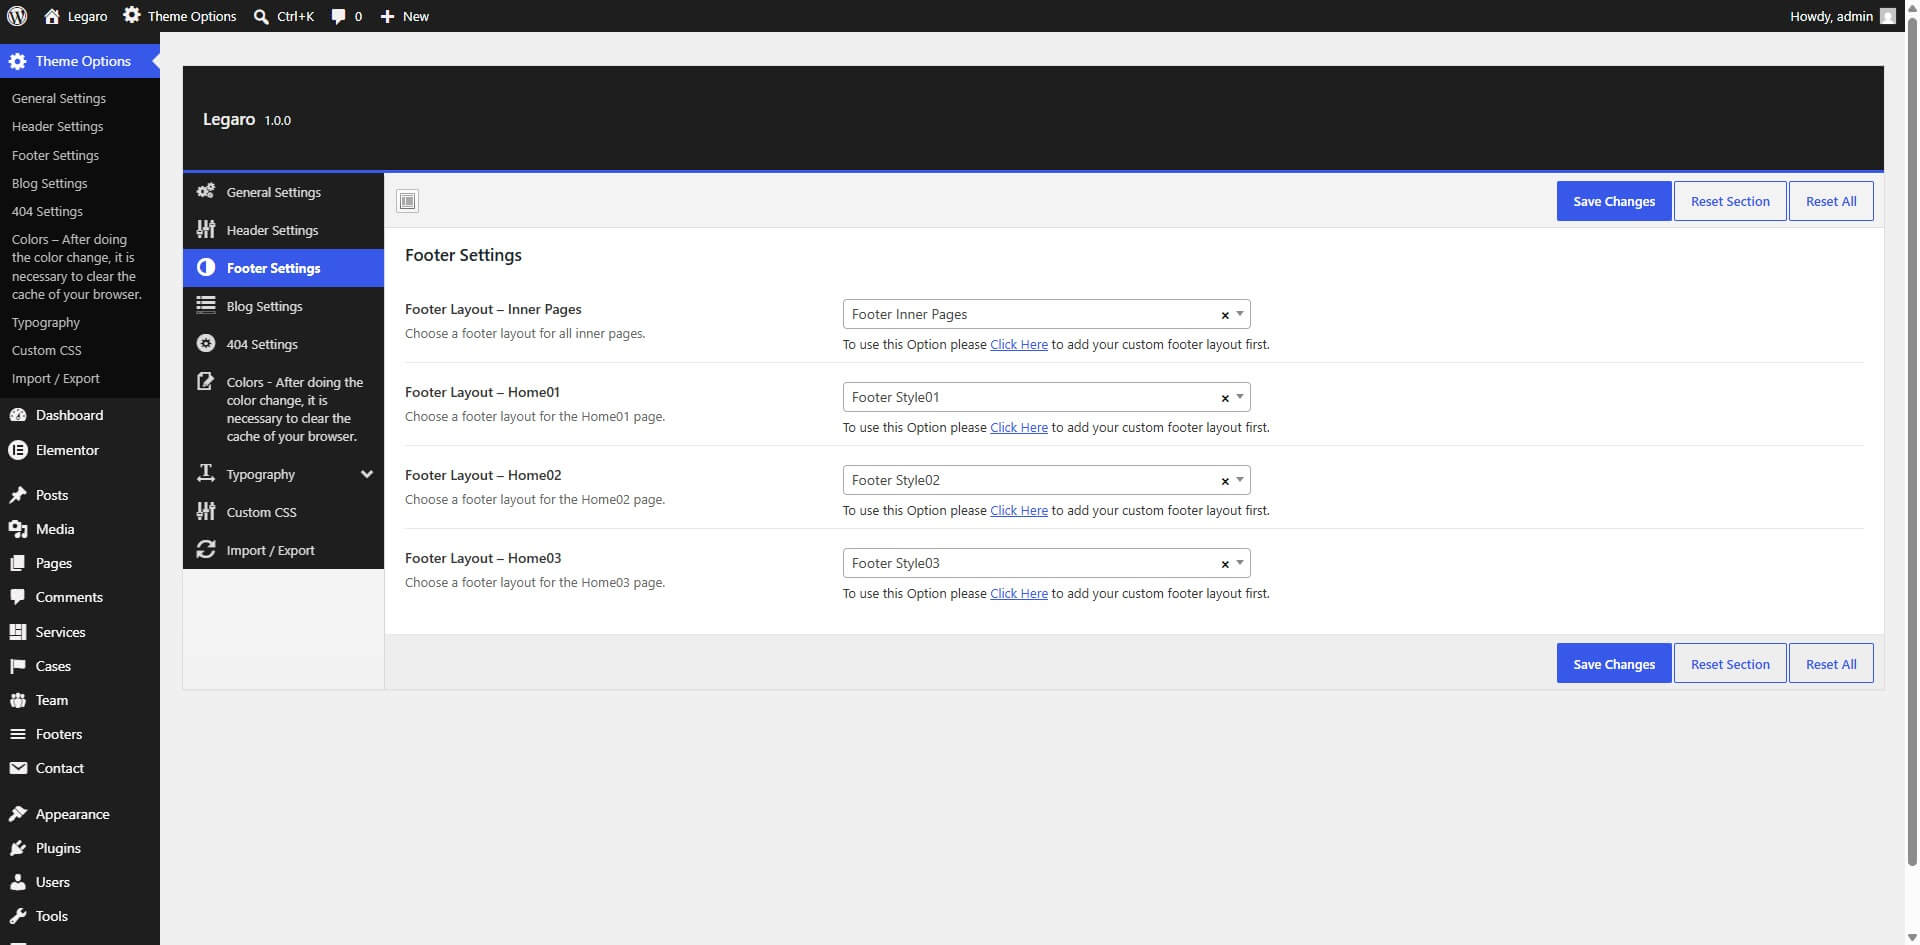Click the top Save Changes button
This screenshot has width=1920, height=945.
[x=1613, y=201]
